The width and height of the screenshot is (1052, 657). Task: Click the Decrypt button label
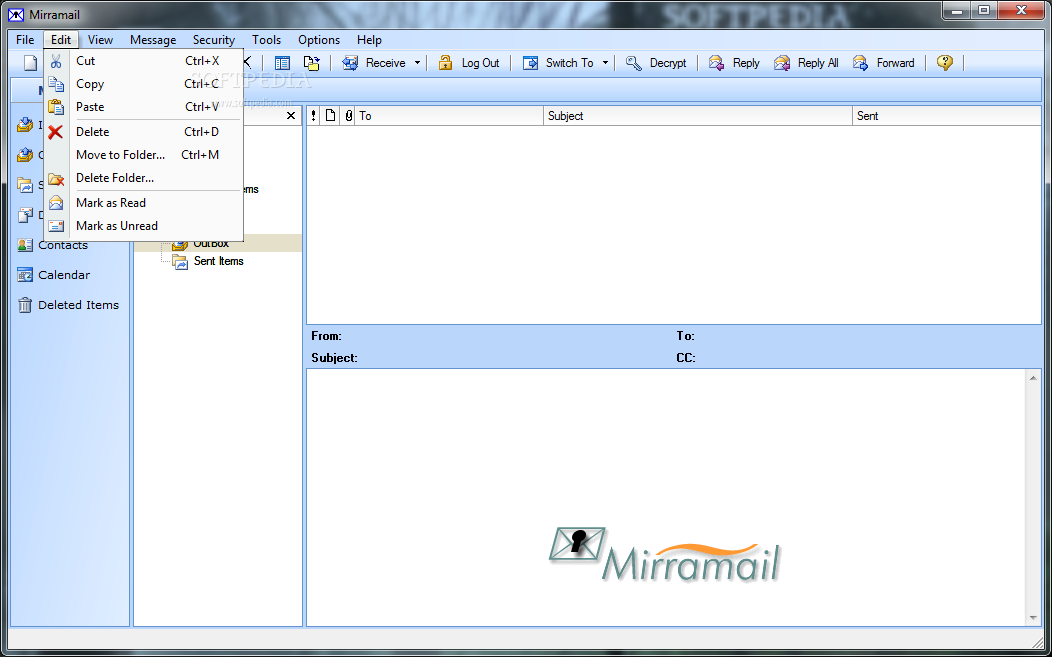(x=668, y=63)
